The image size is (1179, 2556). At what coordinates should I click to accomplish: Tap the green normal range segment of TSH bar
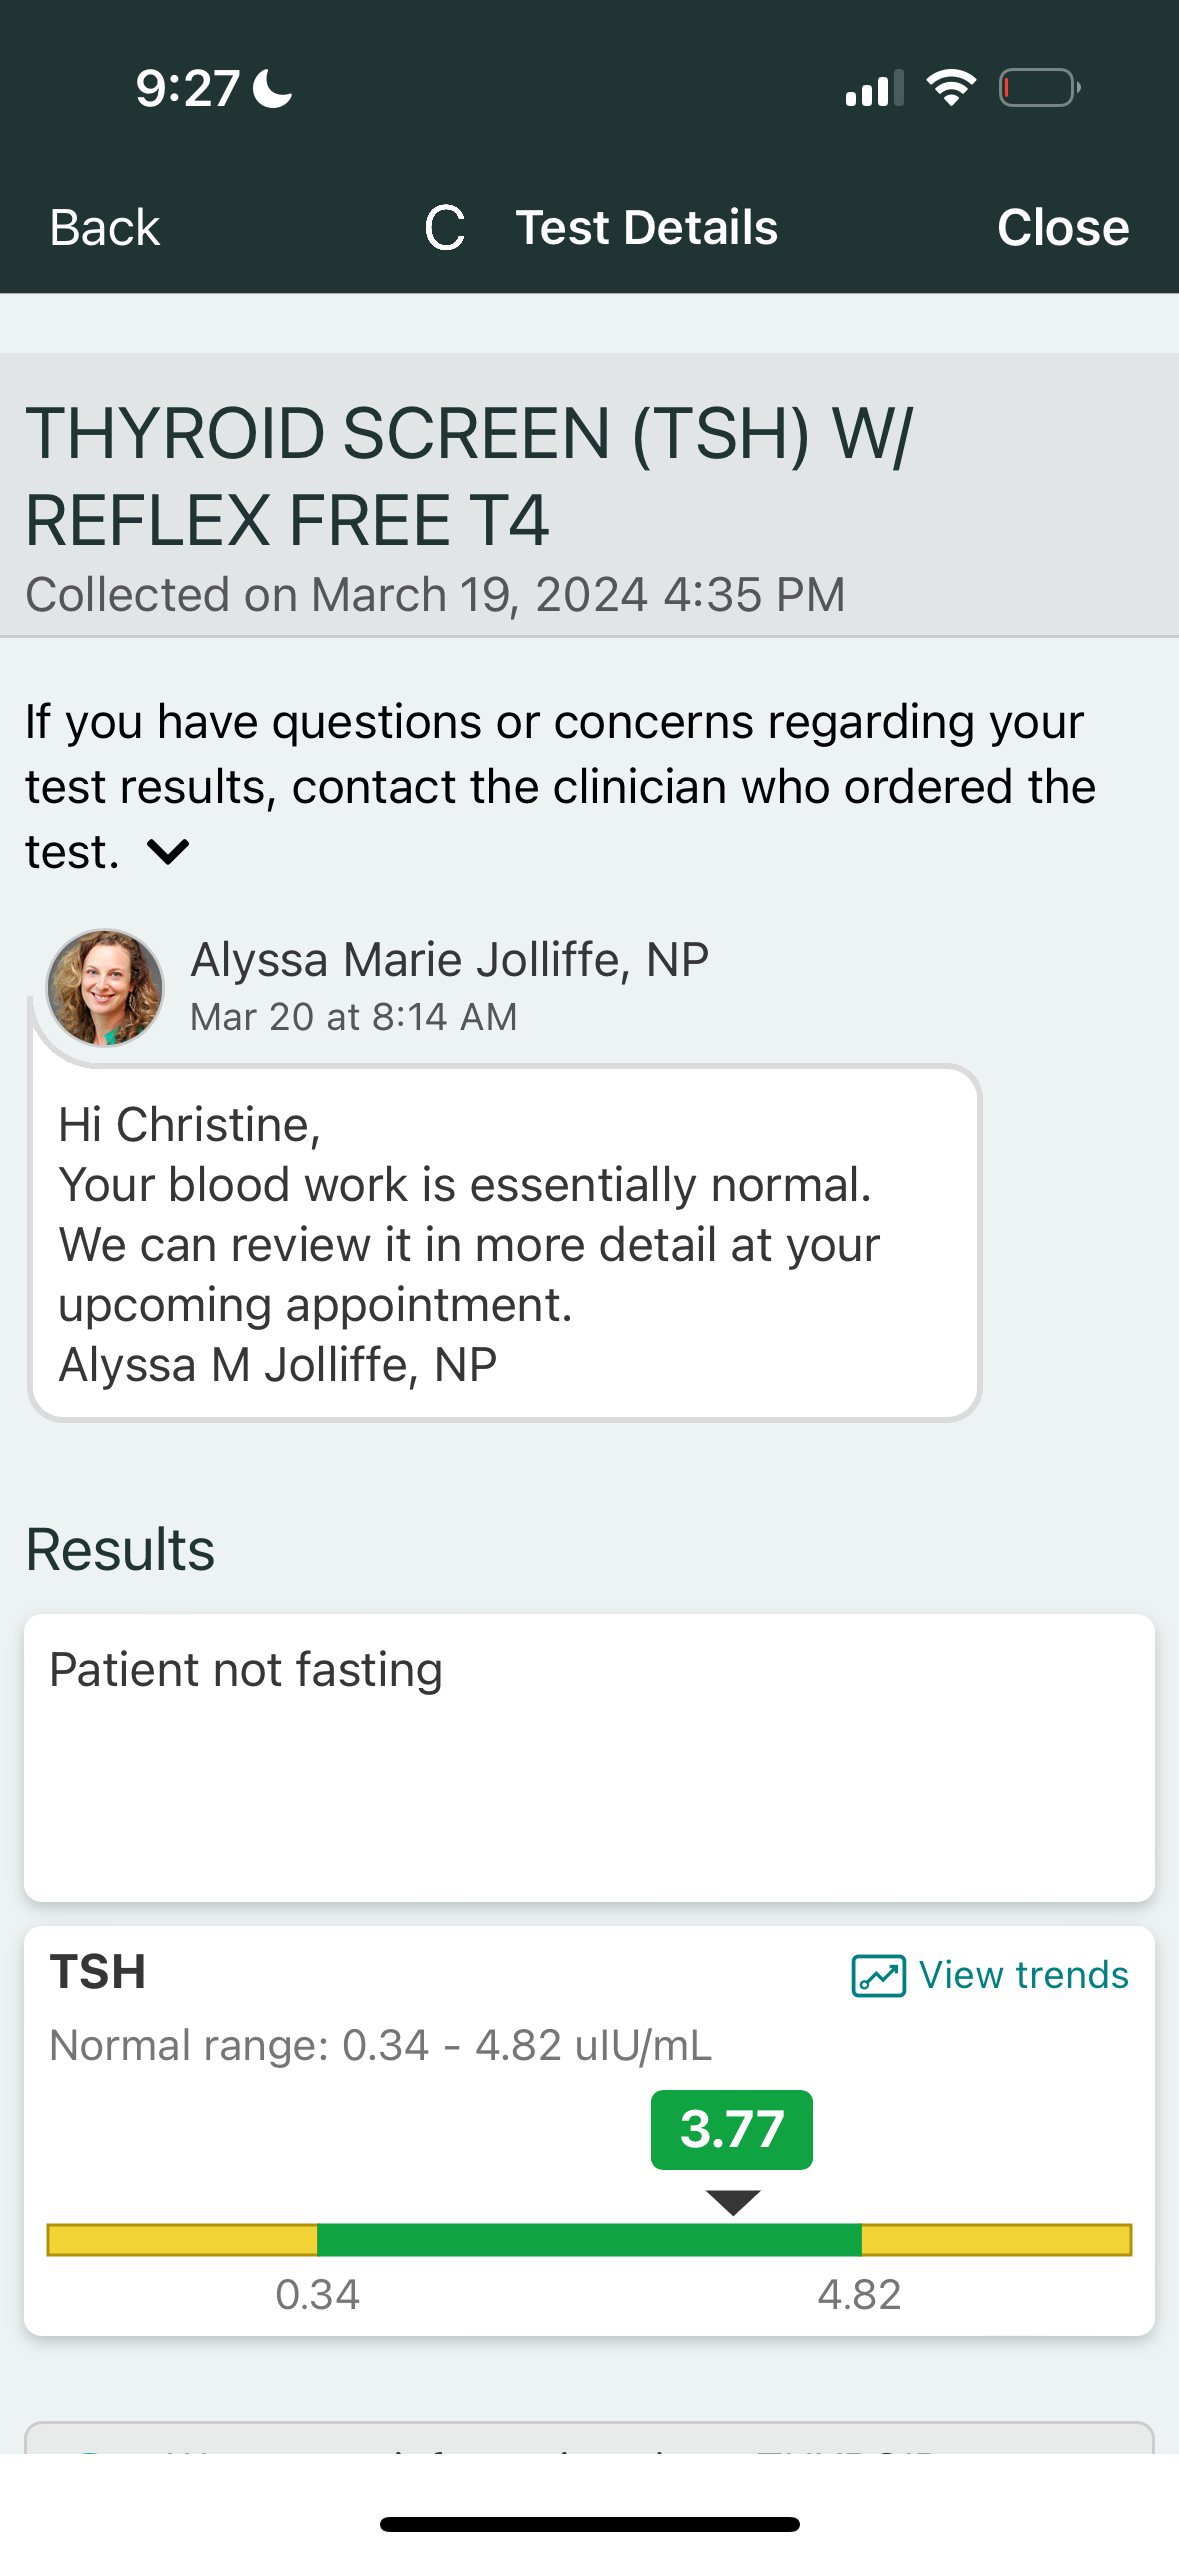pos(589,2240)
